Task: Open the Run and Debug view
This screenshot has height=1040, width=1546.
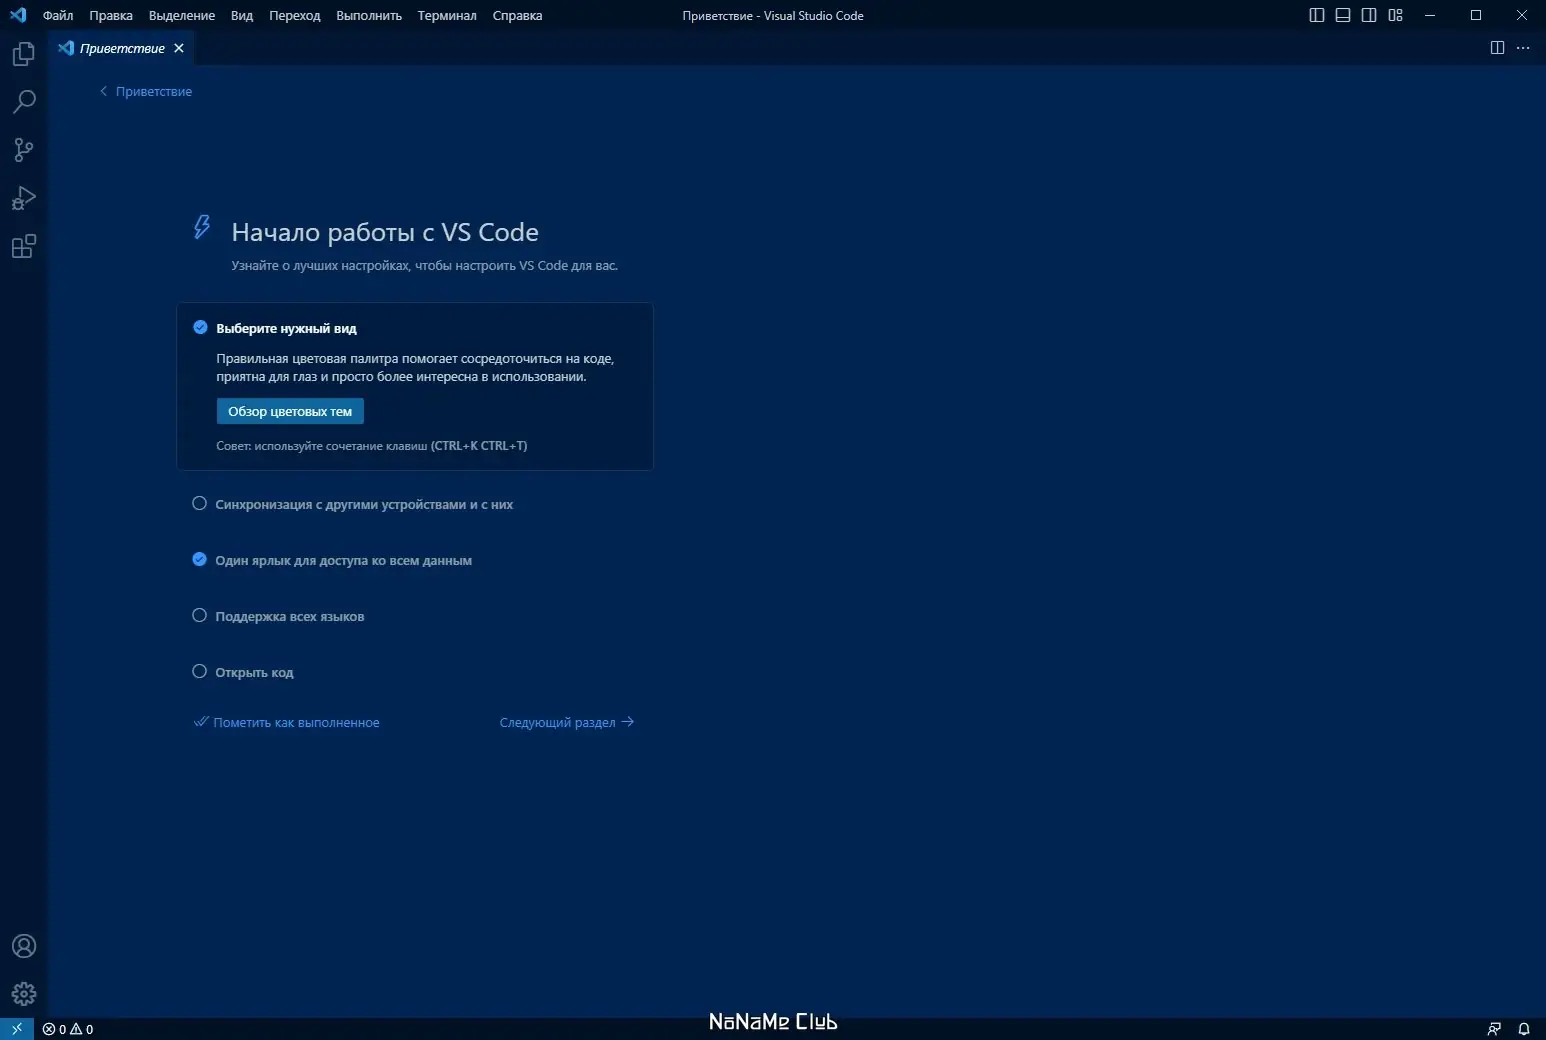Action: pos(24,198)
